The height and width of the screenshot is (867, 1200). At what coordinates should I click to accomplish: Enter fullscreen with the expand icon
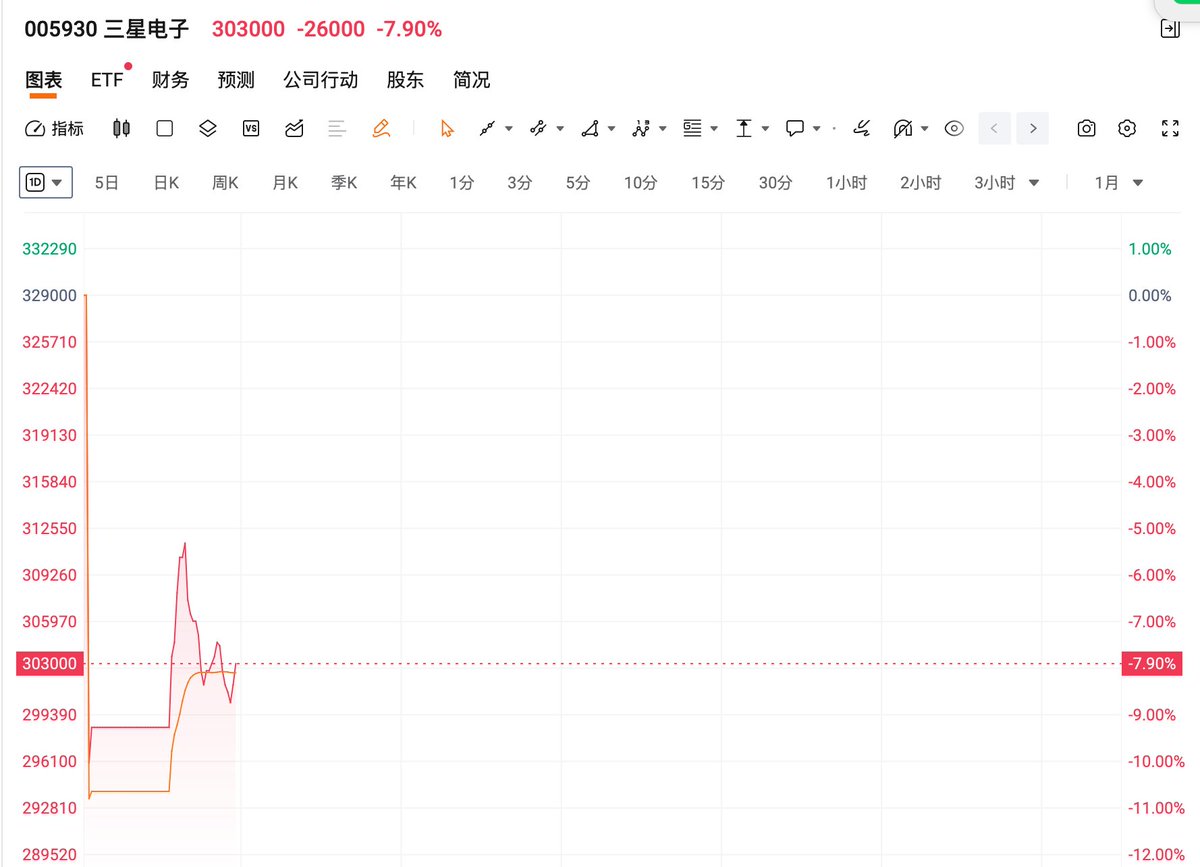click(1170, 128)
